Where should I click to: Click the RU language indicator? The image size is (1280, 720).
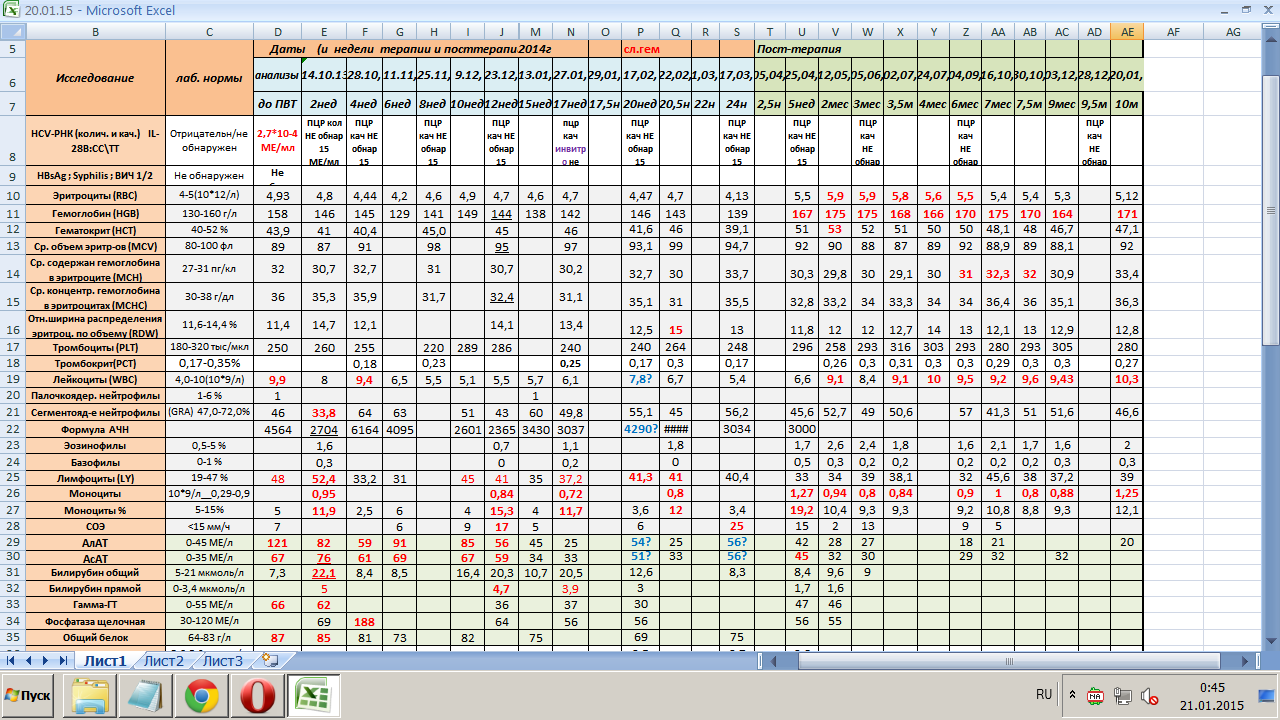1044,694
